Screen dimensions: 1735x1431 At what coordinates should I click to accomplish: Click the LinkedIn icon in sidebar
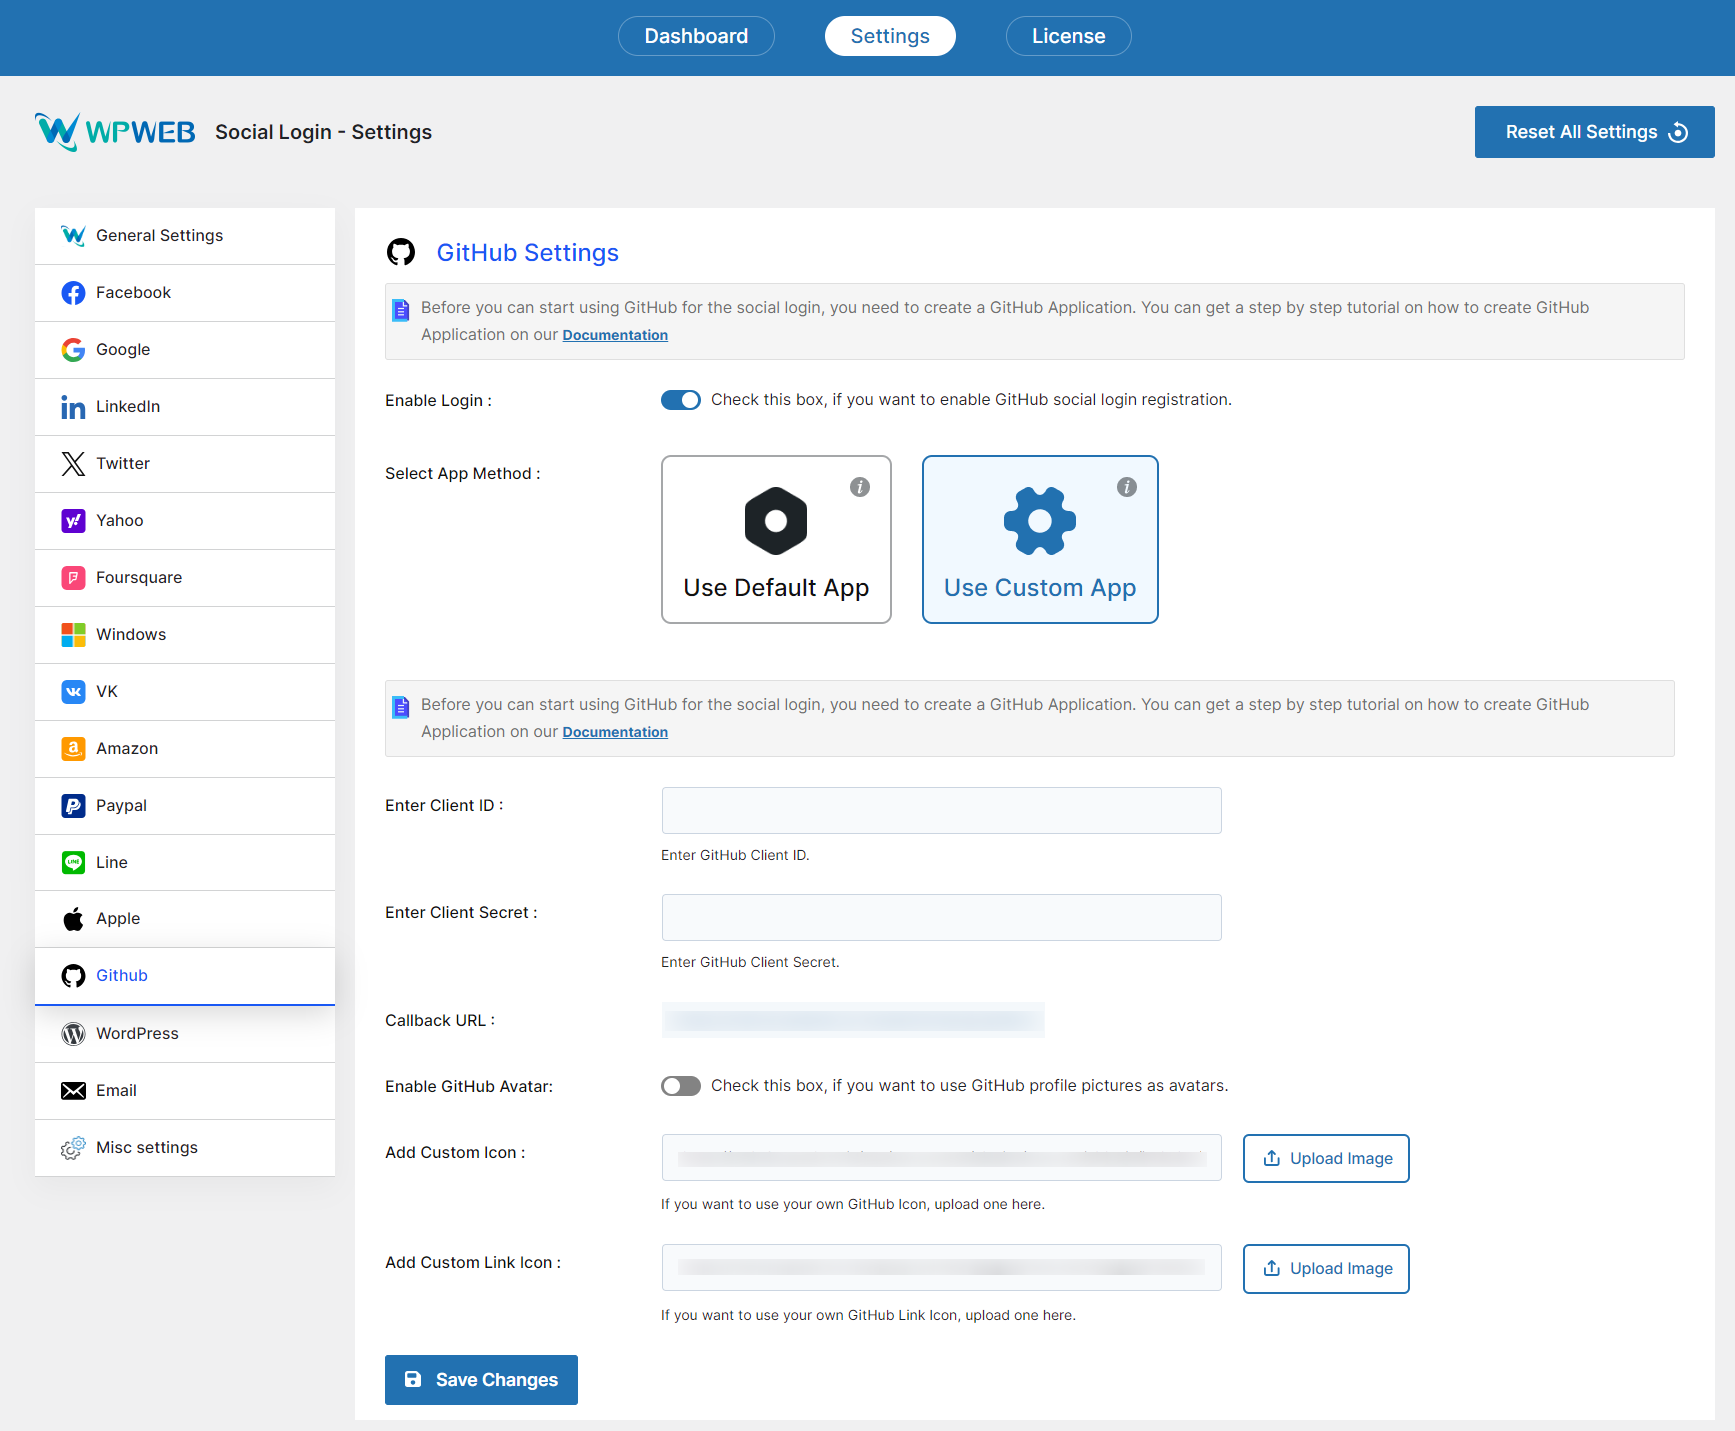point(73,406)
